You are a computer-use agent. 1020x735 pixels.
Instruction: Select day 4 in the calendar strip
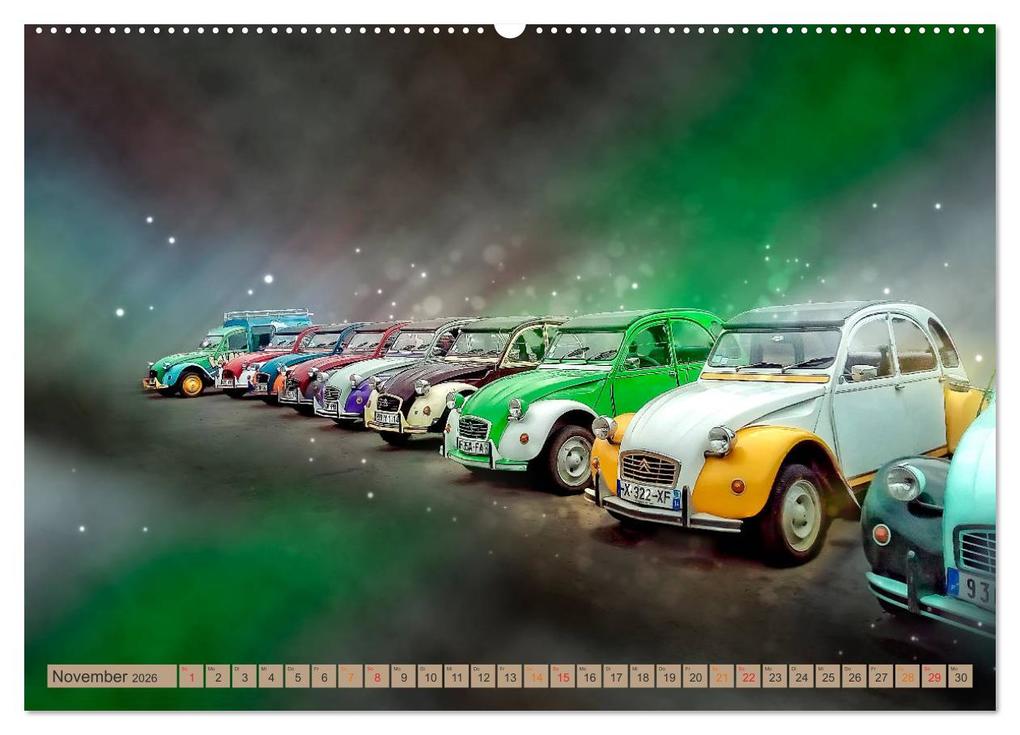[271, 676]
